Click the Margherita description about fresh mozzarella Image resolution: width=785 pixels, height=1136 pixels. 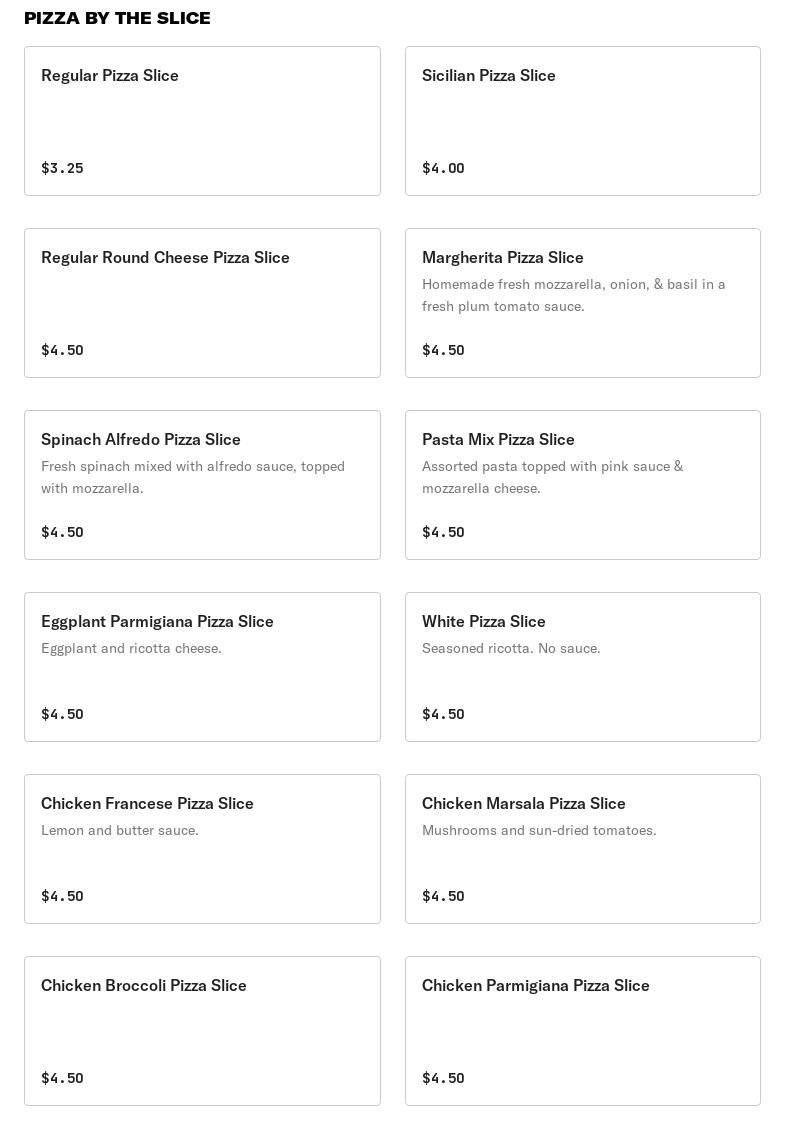[573, 295]
